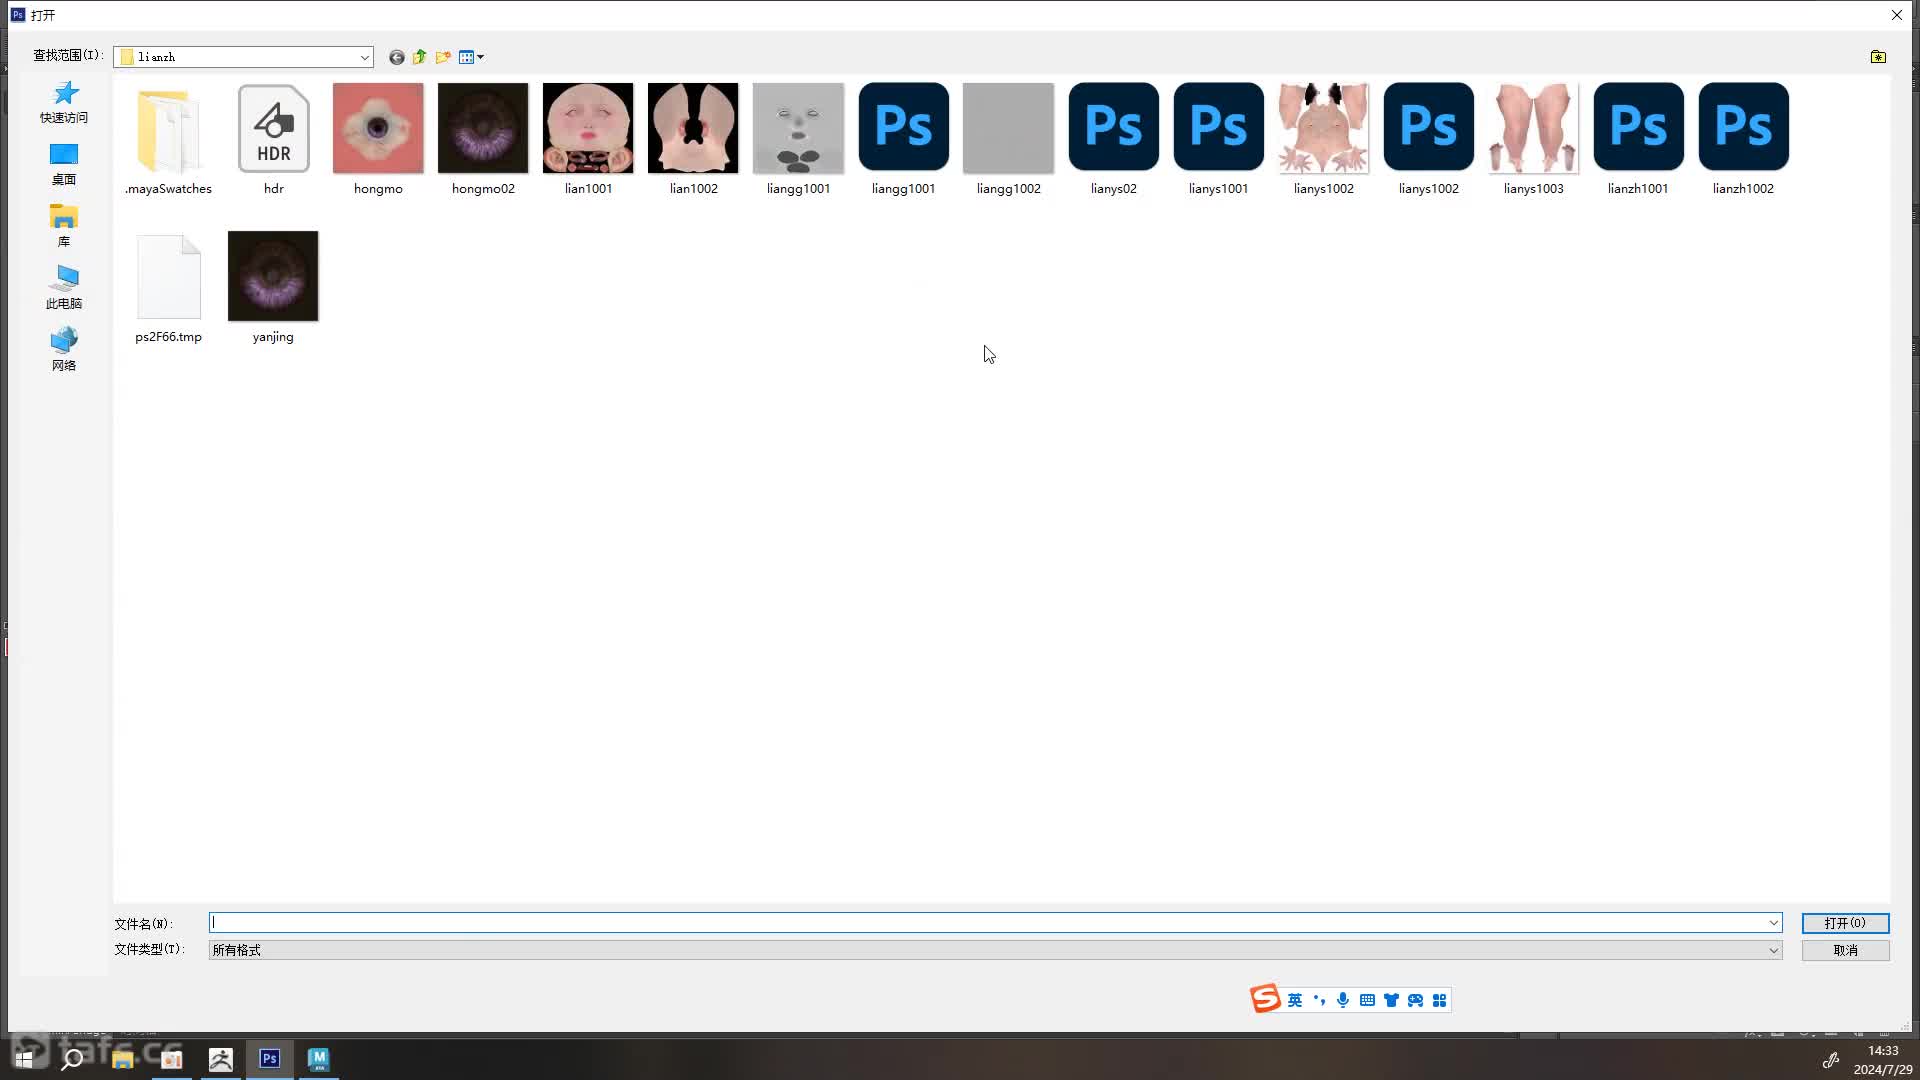Click the pen tray icon near clock
The image size is (1920, 1080).
[x=1831, y=1060]
